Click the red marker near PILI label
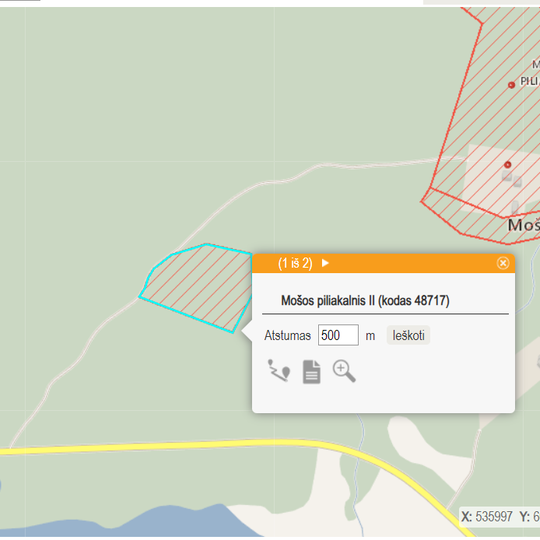The height and width of the screenshot is (540, 540). 511,85
